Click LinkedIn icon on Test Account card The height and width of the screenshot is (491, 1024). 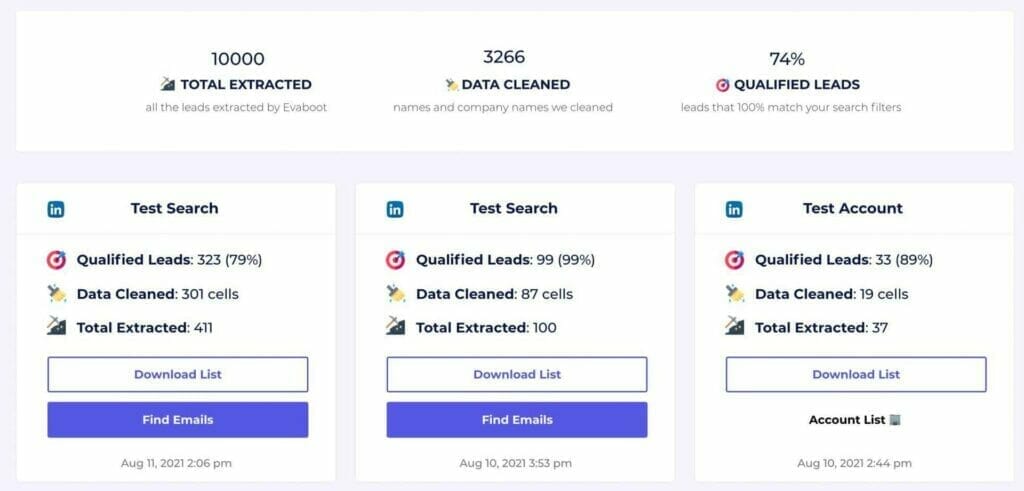click(x=734, y=209)
